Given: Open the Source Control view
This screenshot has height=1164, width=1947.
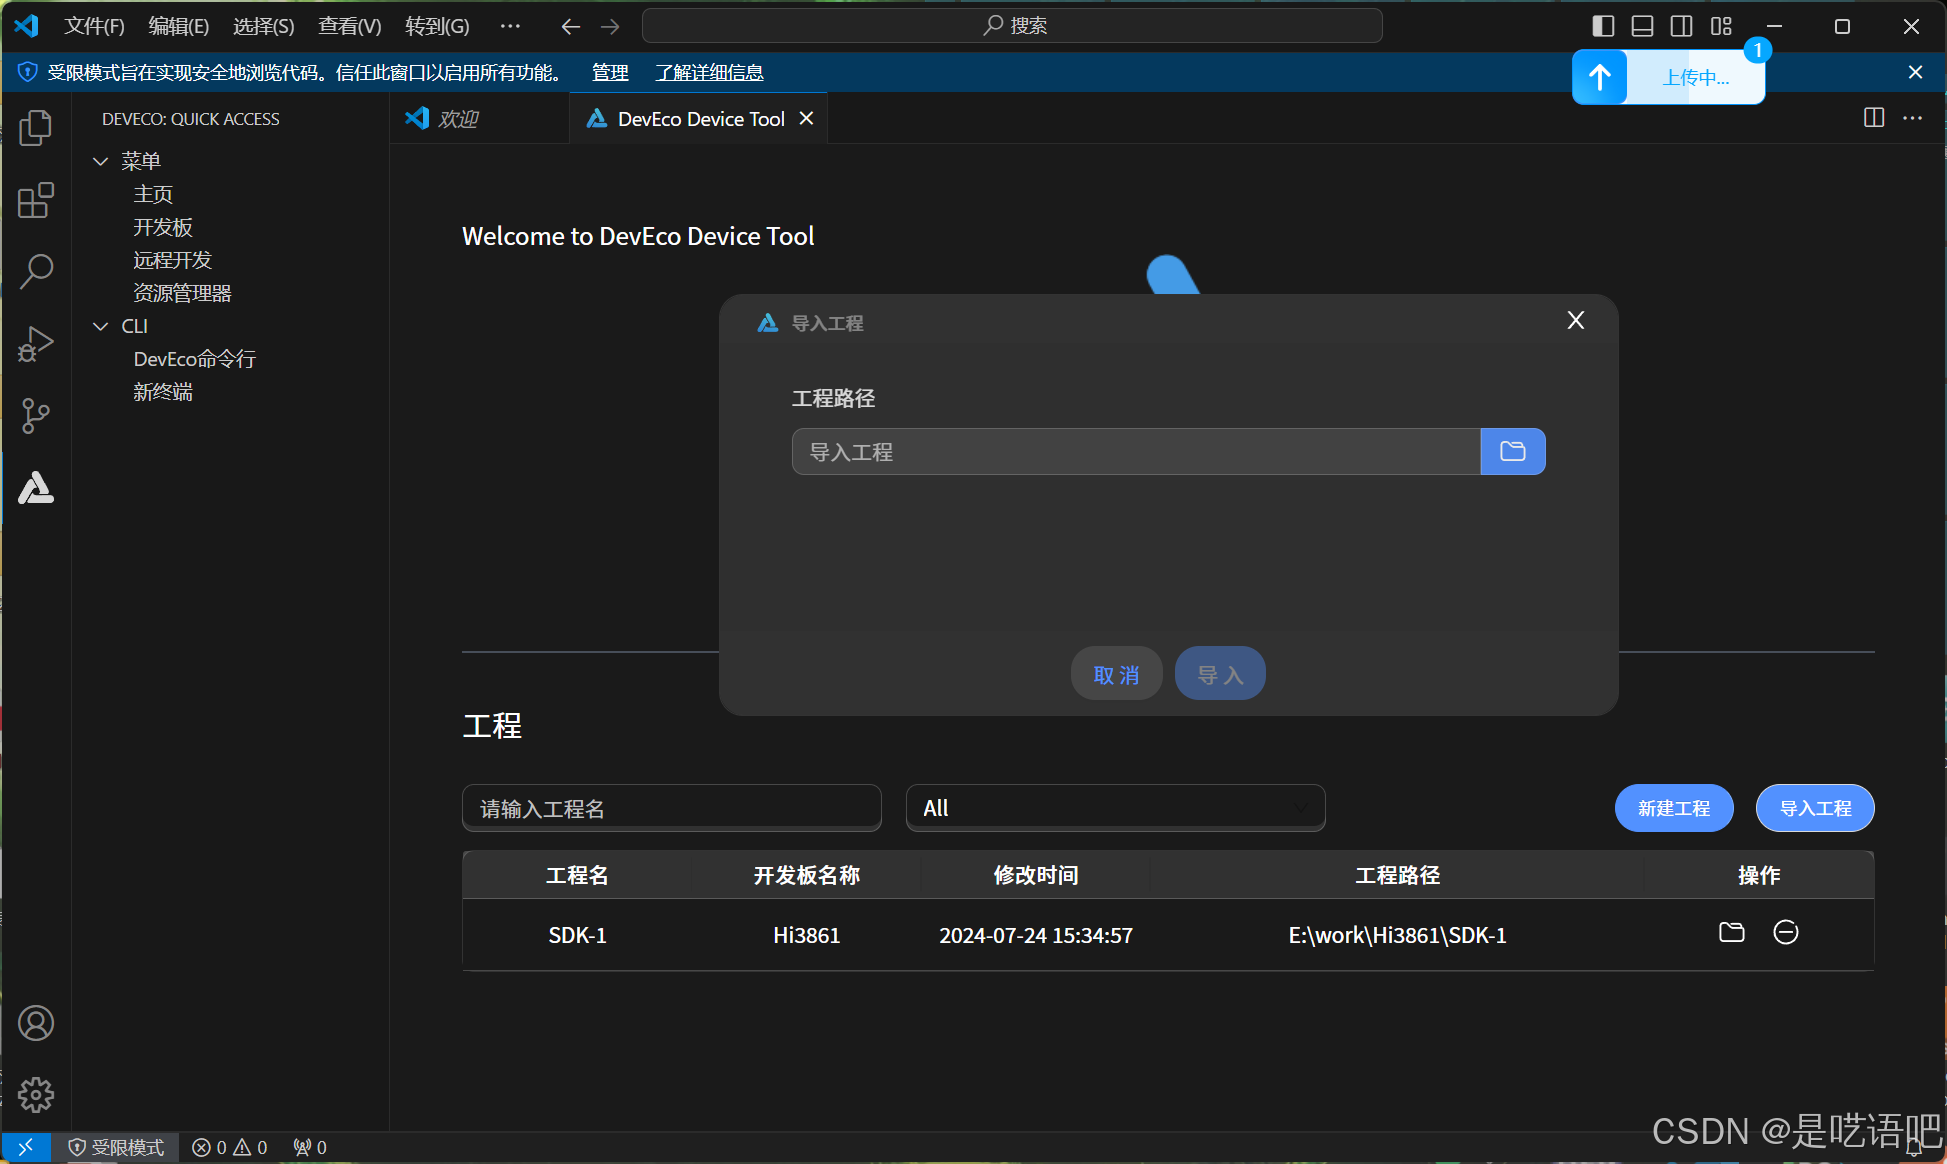Looking at the screenshot, I should [x=36, y=416].
